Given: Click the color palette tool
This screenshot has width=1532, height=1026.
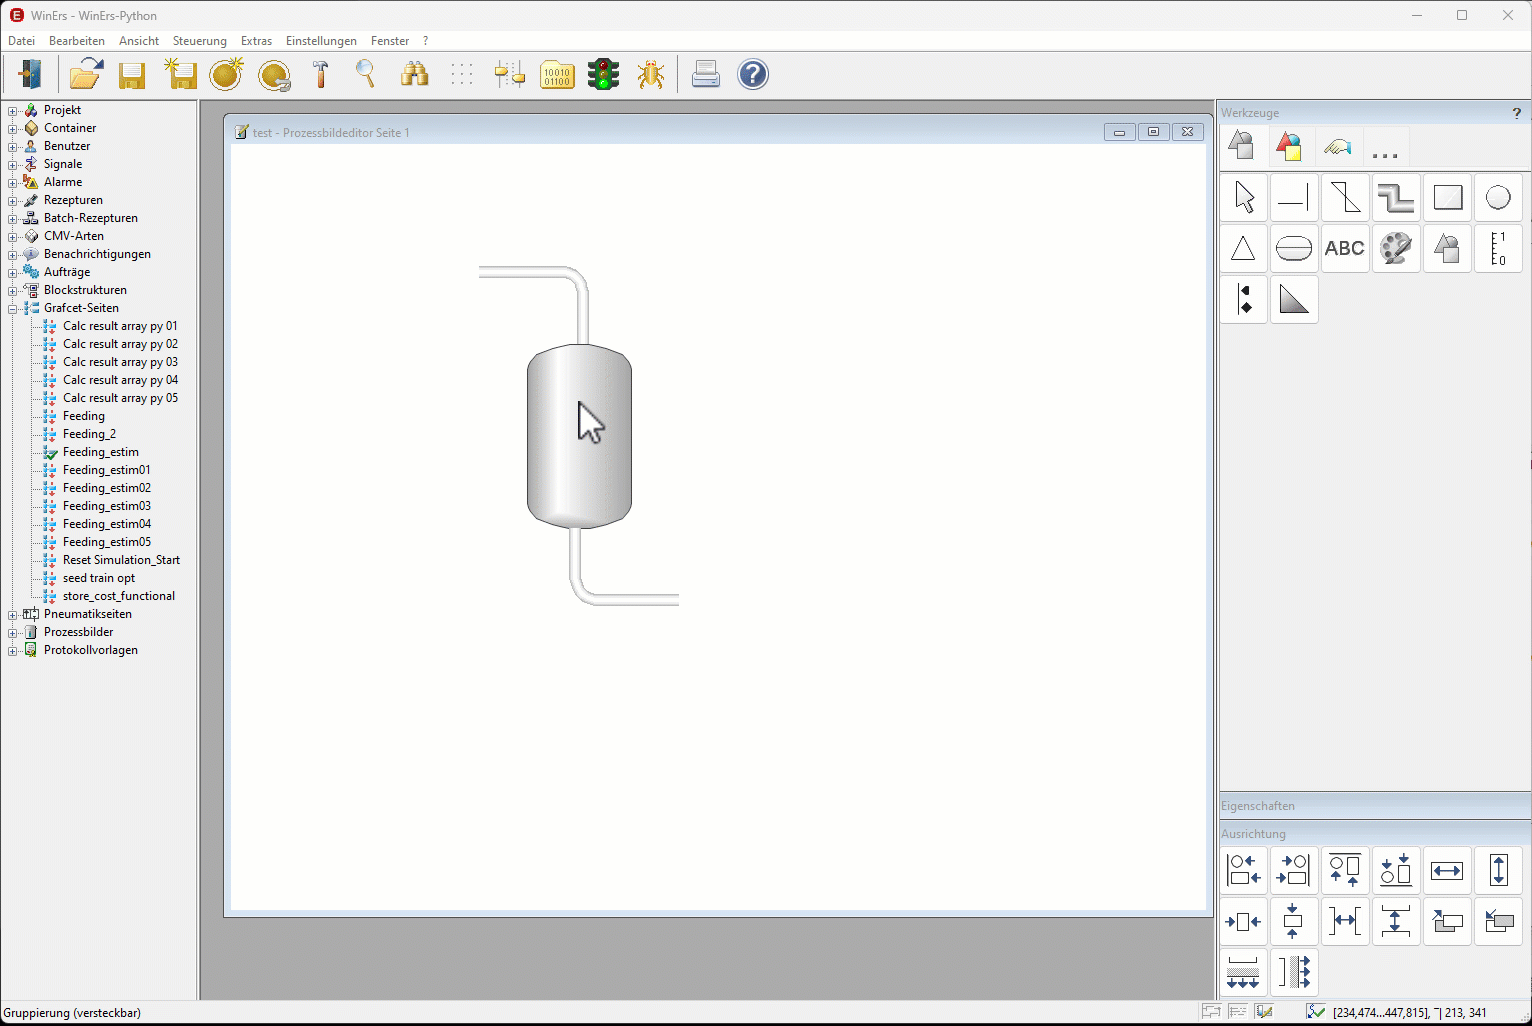Looking at the screenshot, I should (x=1395, y=249).
